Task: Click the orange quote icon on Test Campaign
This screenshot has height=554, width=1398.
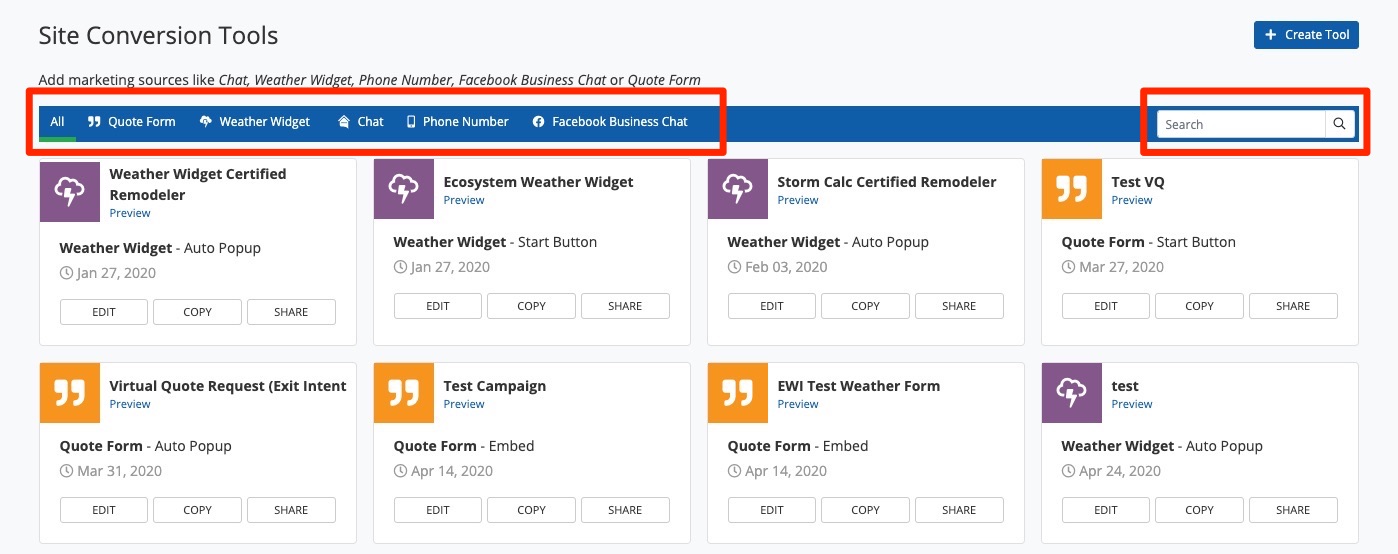Action: (404, 393)
